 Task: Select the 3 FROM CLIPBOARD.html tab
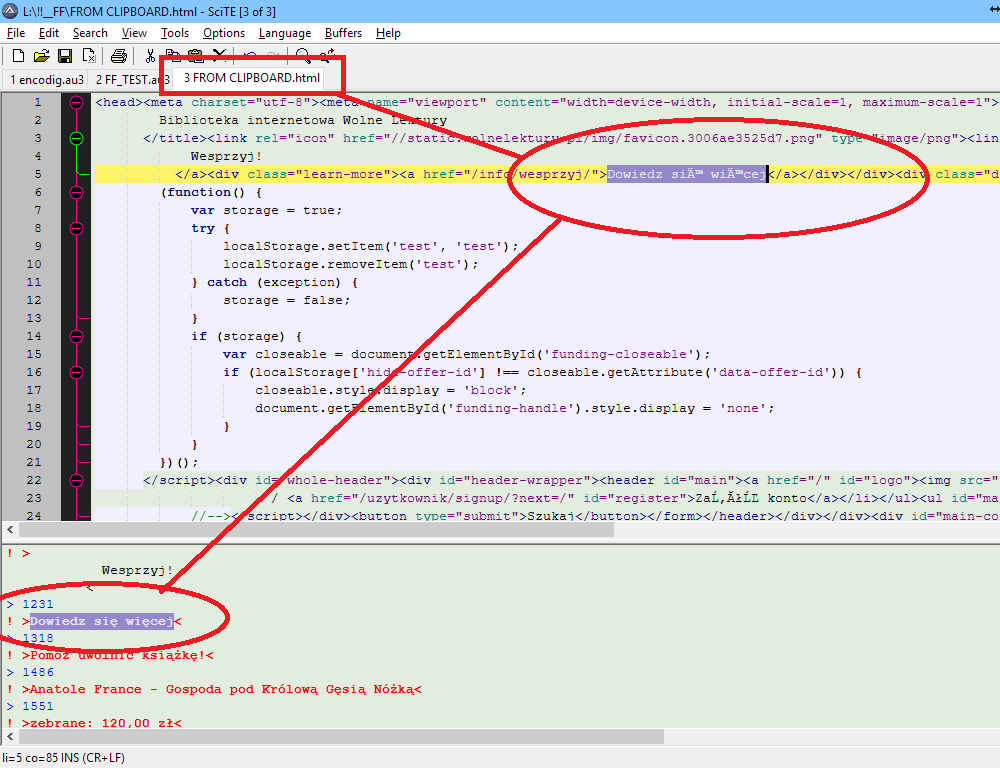point(251,78)
